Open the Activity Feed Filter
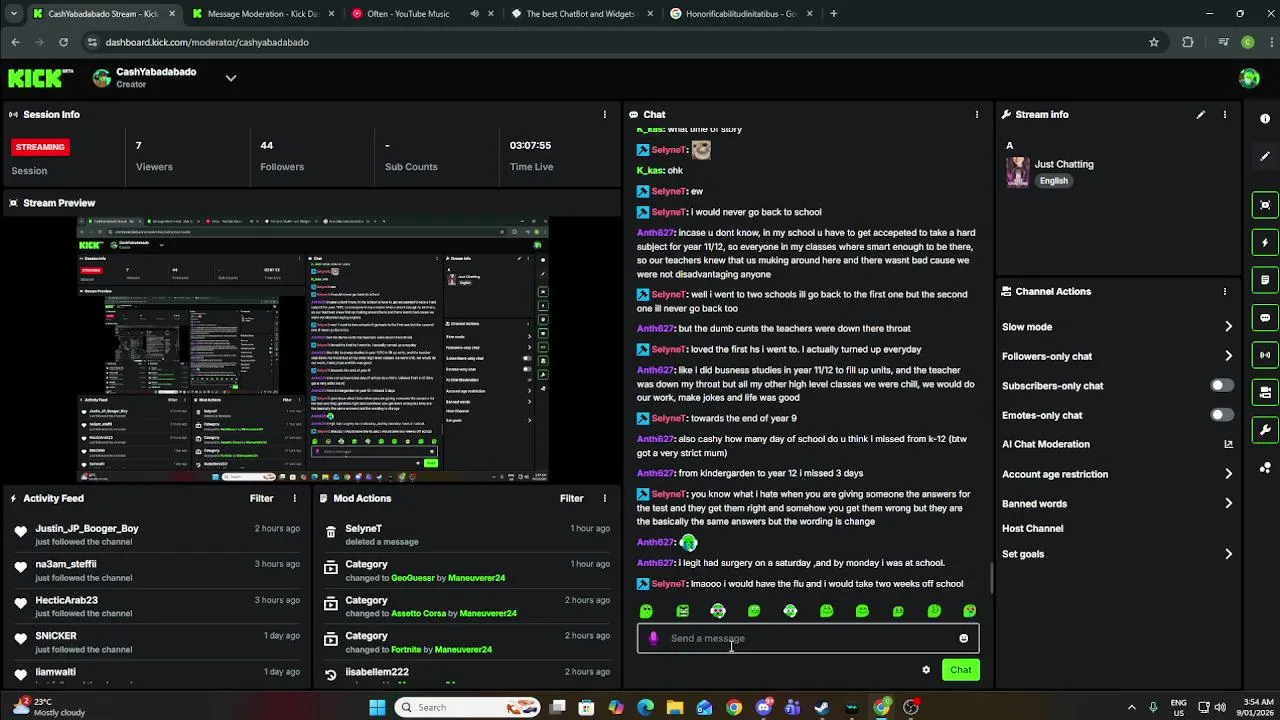This screenshot has width=1280, height=720. (261, 498)
